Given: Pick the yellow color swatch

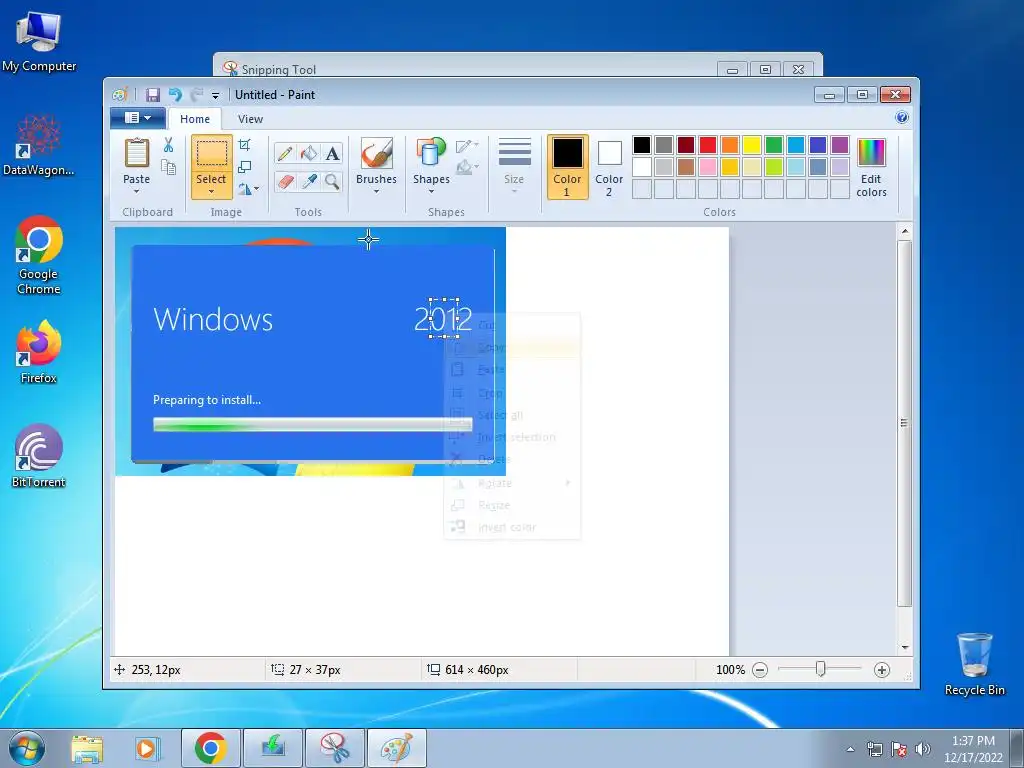Looking at the screenshot, I should coord(752,145).
